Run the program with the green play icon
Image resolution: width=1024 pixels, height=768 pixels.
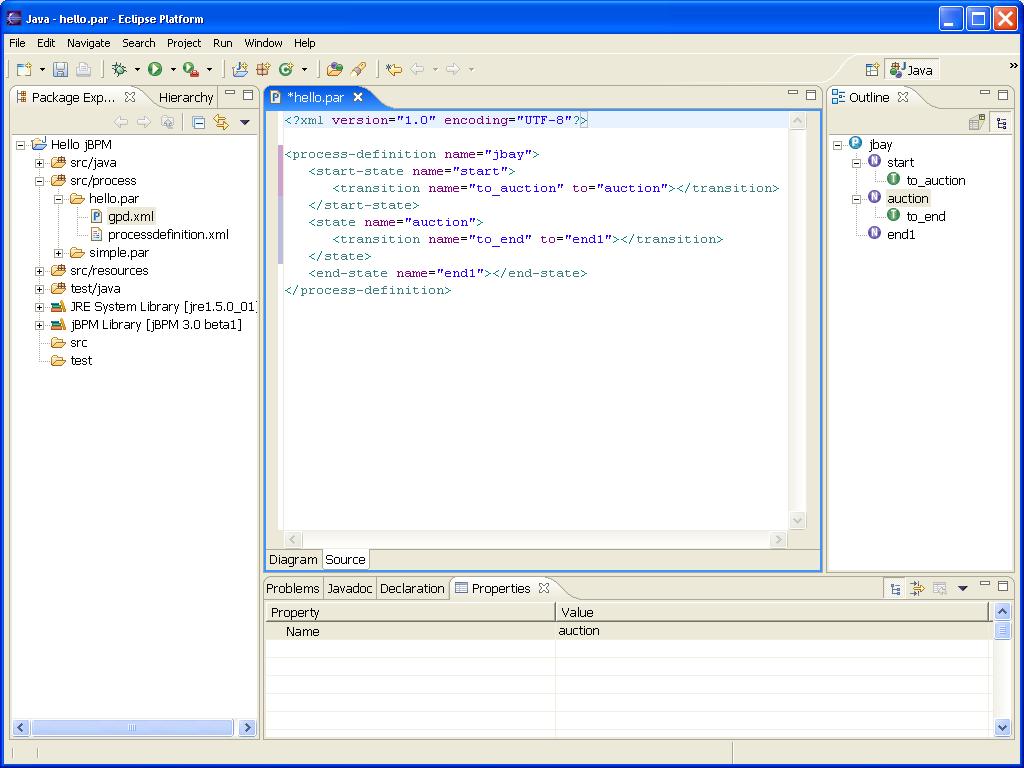click(x=155, y=69)
